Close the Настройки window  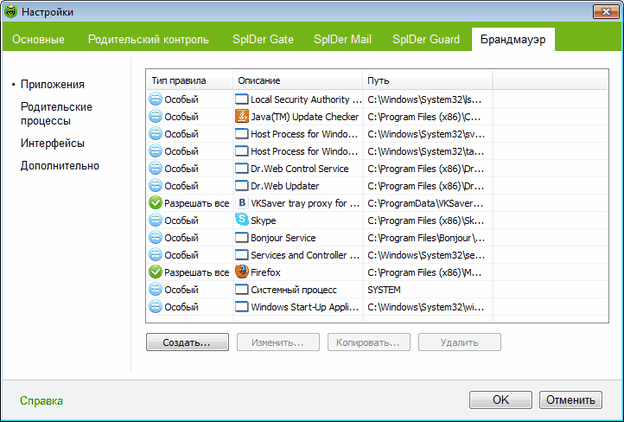pyautogui.click(x=606, y=12)
